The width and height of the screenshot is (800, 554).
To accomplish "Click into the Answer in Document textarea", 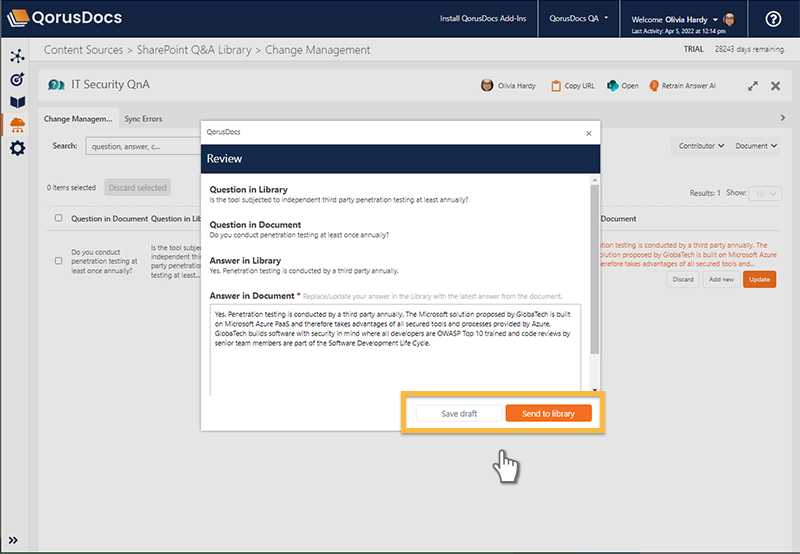I will [x=395, y=350].
